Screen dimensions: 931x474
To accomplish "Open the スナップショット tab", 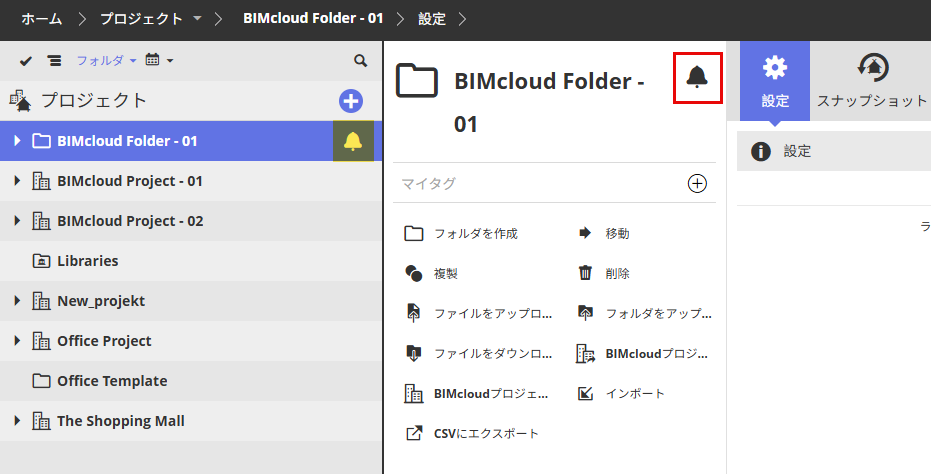I will tap(872, 81).
